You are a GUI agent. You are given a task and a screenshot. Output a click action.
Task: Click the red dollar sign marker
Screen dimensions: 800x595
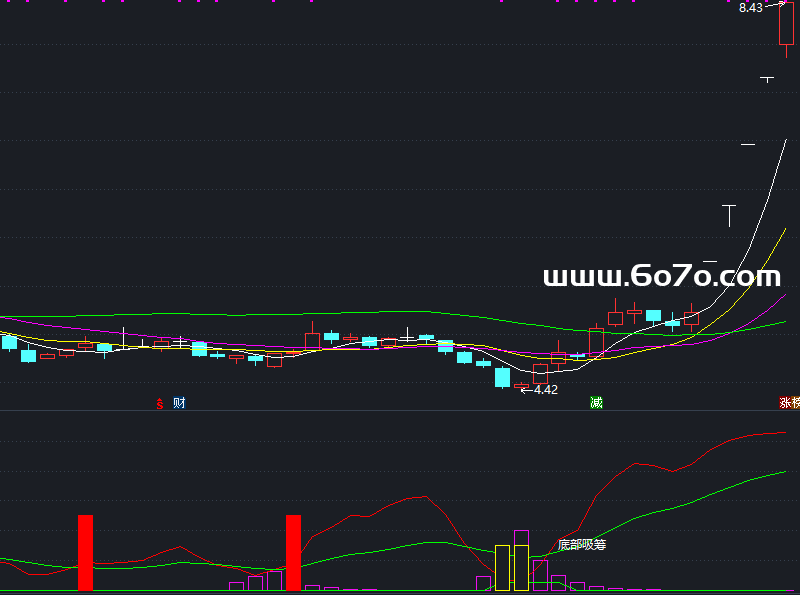click(x=159, y=404)
